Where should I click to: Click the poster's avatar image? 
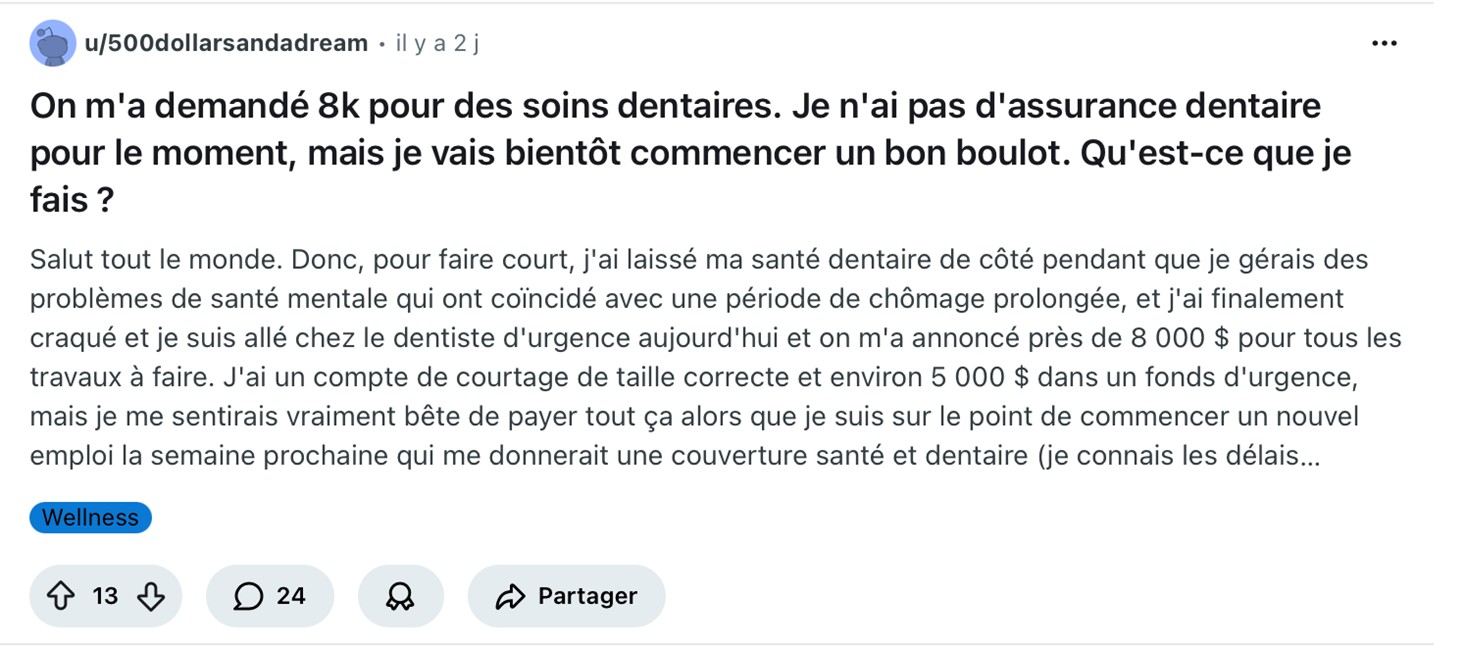(52, 44)
